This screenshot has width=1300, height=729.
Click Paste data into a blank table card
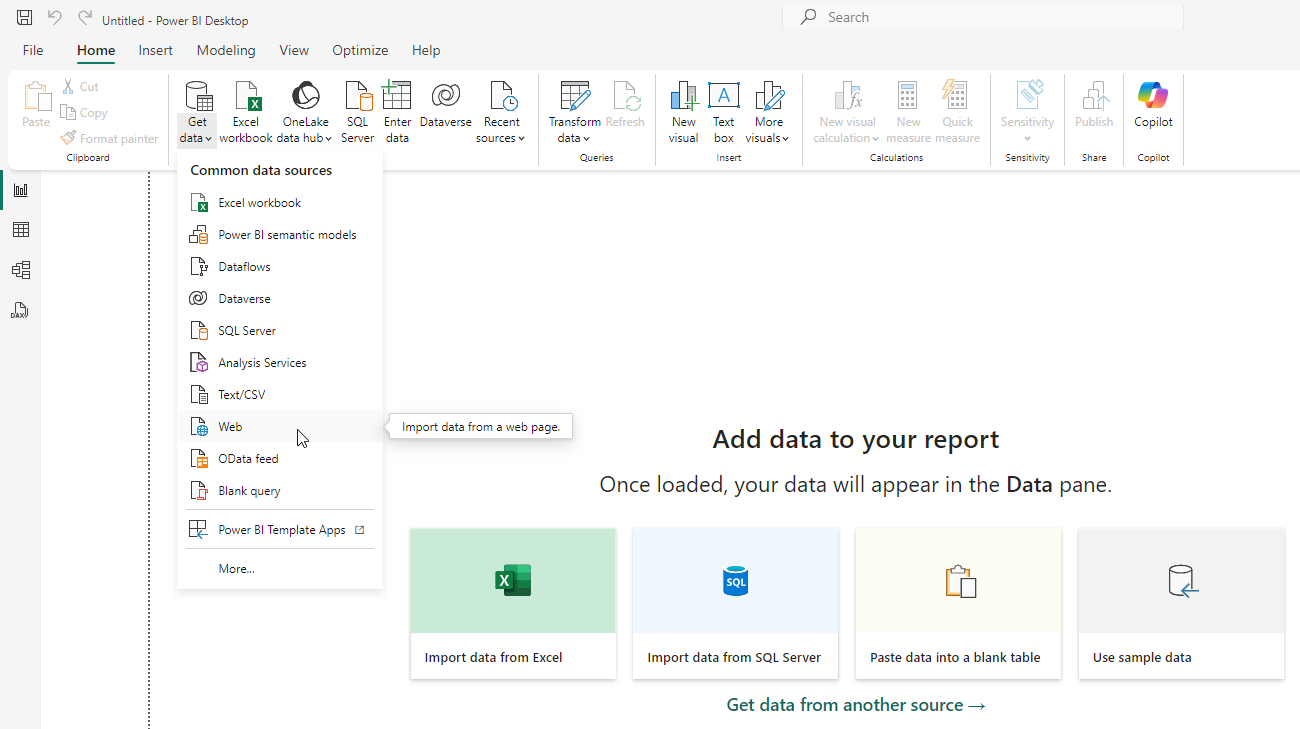(x=958, y=604)
